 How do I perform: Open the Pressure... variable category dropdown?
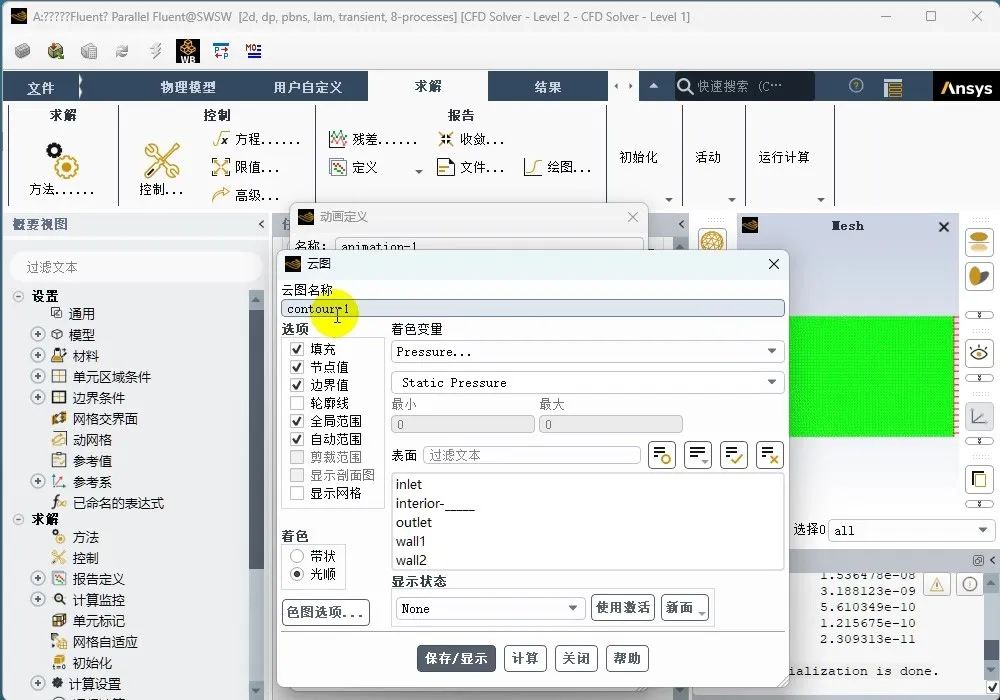(x=587, y=352)
